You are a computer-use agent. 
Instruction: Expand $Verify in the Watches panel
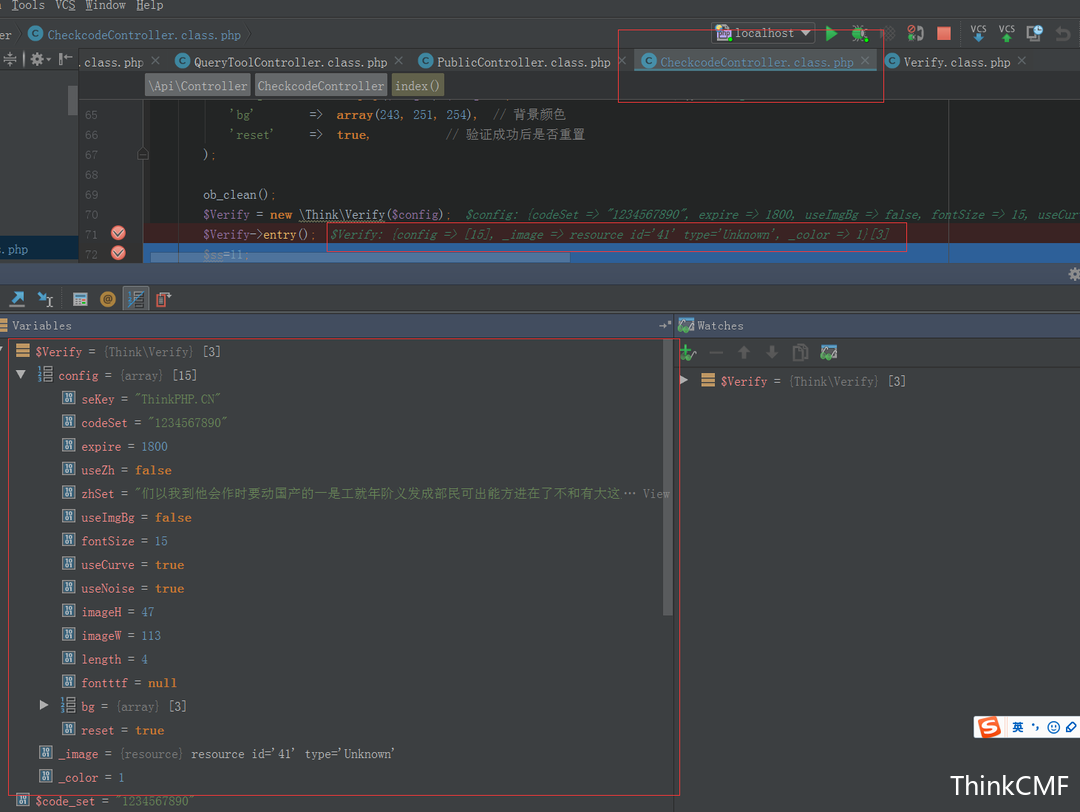pyautogui.click(x=684, y=380)
